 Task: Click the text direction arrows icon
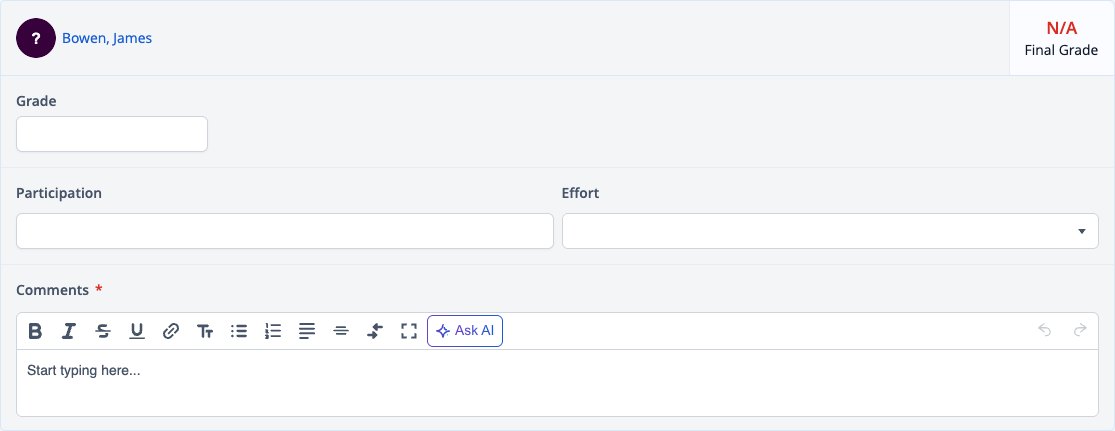(375, 331)
